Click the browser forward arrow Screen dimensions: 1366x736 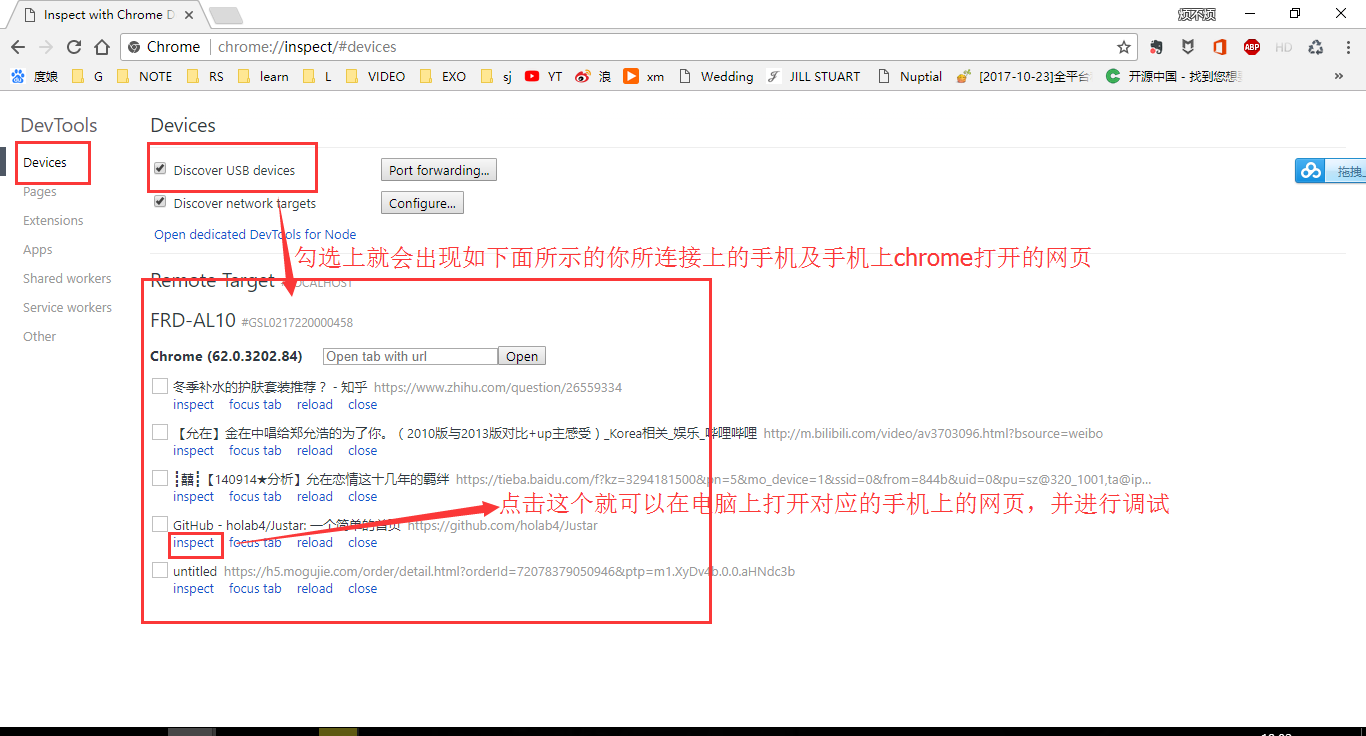pyautogui.click(x=45, y=47)
